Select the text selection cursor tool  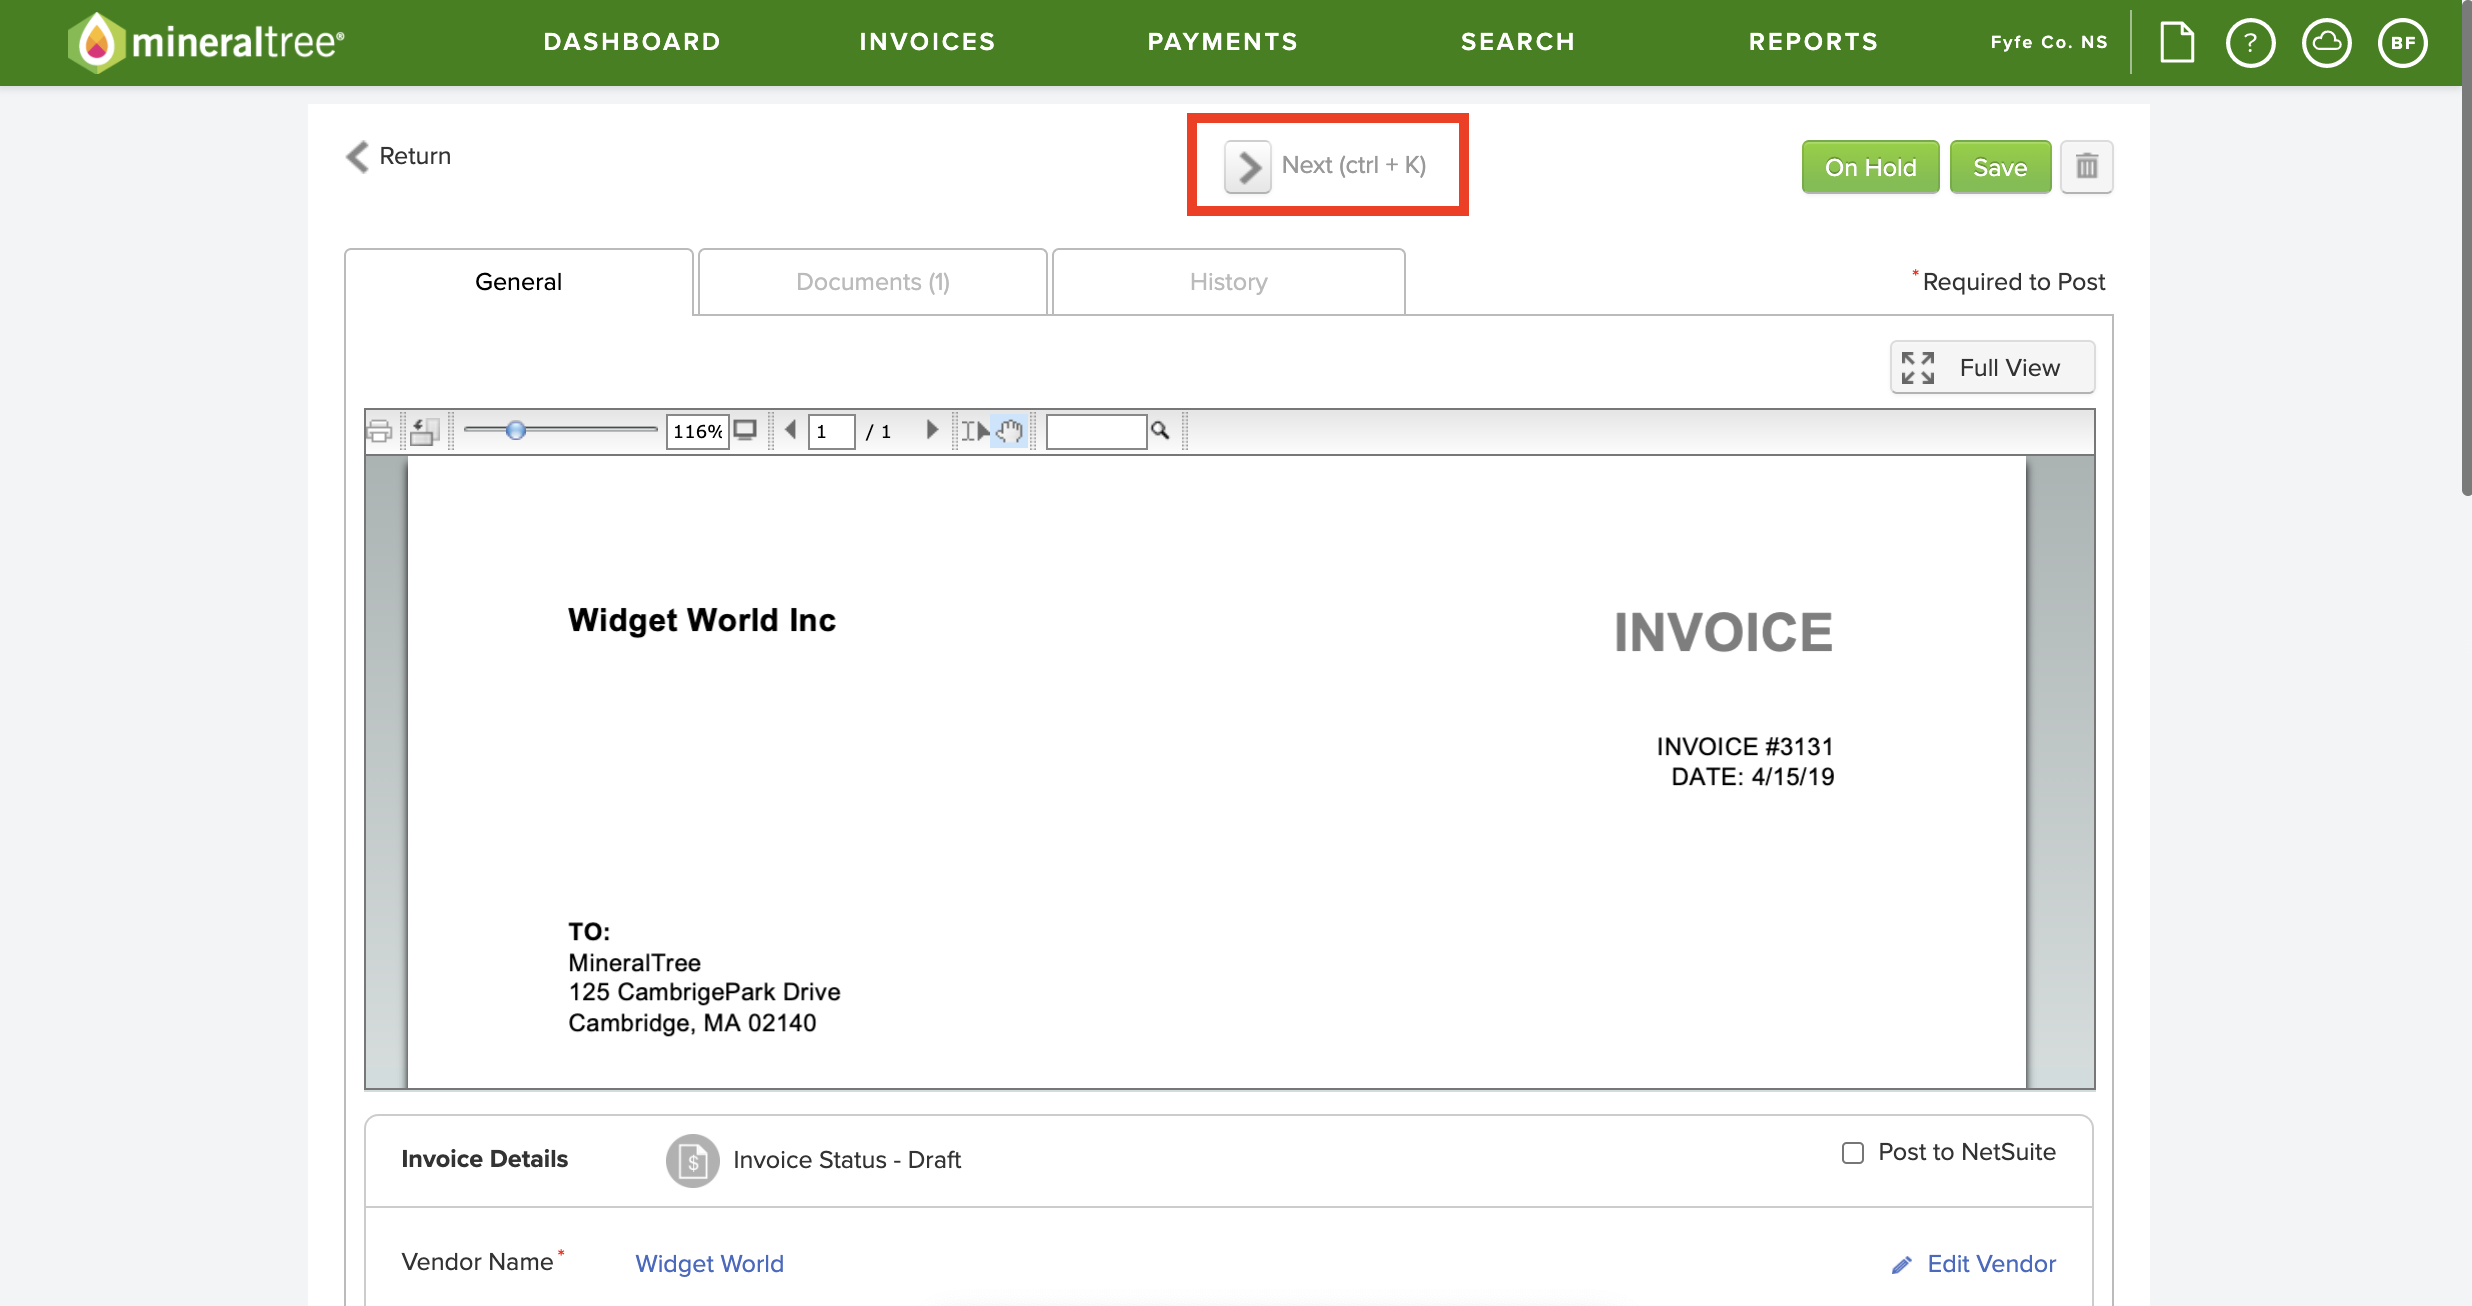(x=975, y=431)
